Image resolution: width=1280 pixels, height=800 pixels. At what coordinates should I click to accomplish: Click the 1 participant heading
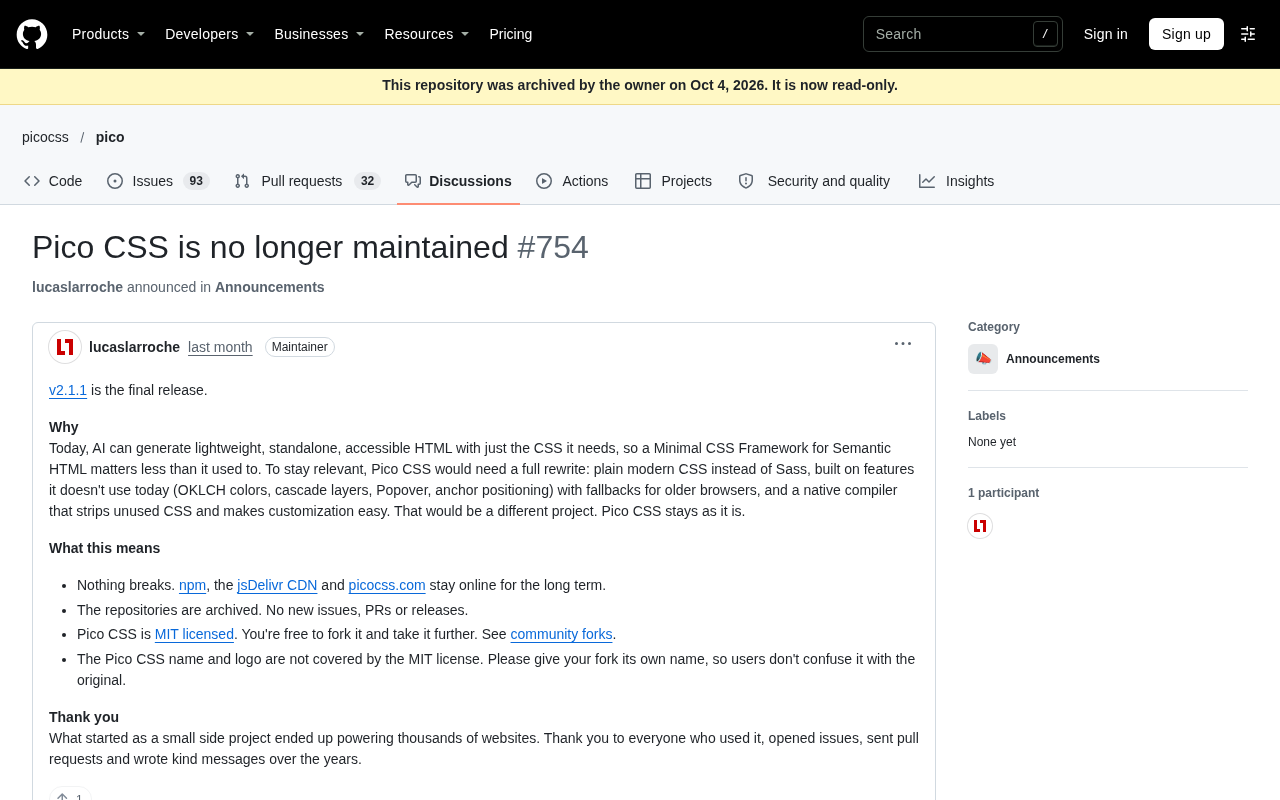pos(1003,493)
